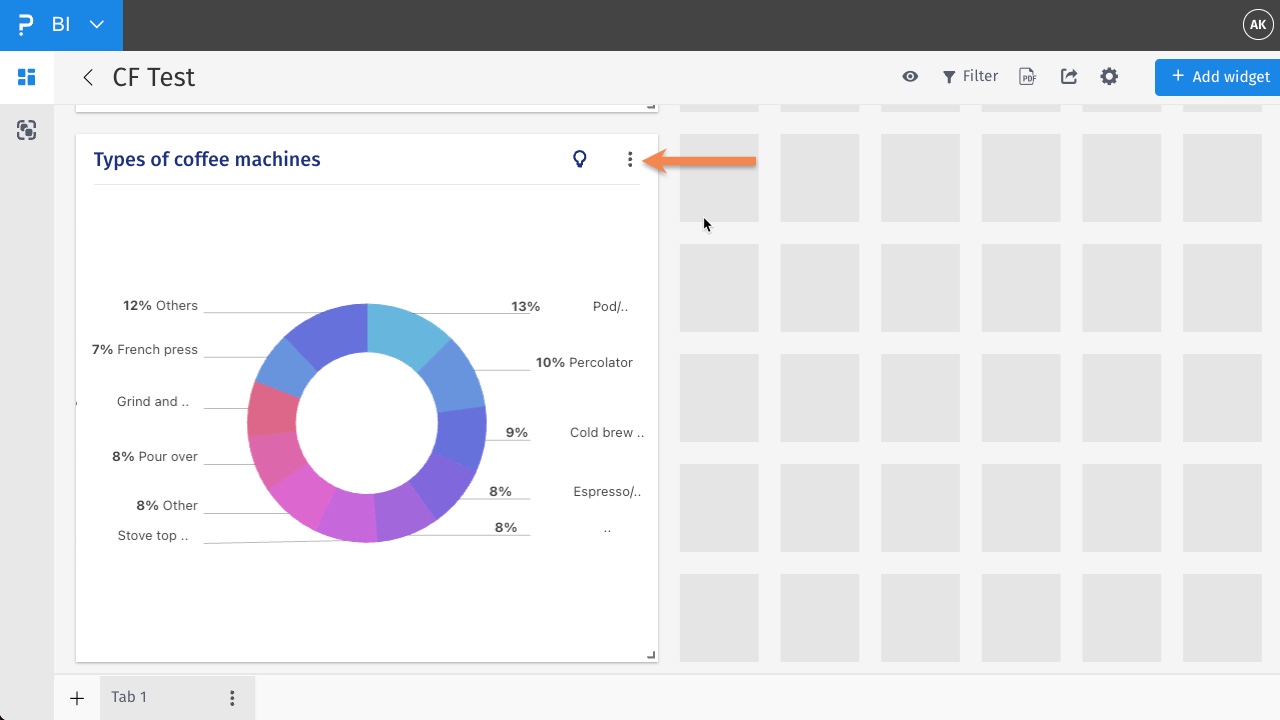Open the PDF export option
The image size is (1280, 720).
(x=1027, y=76)
